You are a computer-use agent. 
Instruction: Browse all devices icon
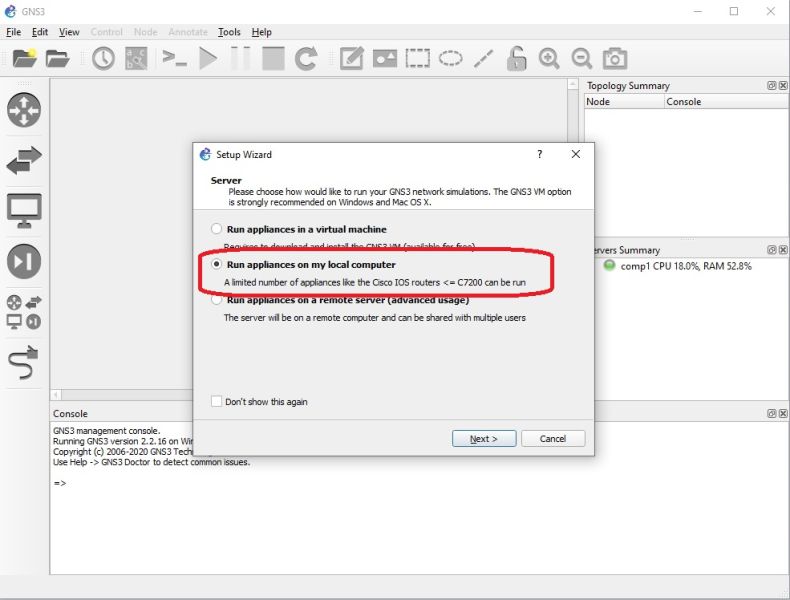24,312
